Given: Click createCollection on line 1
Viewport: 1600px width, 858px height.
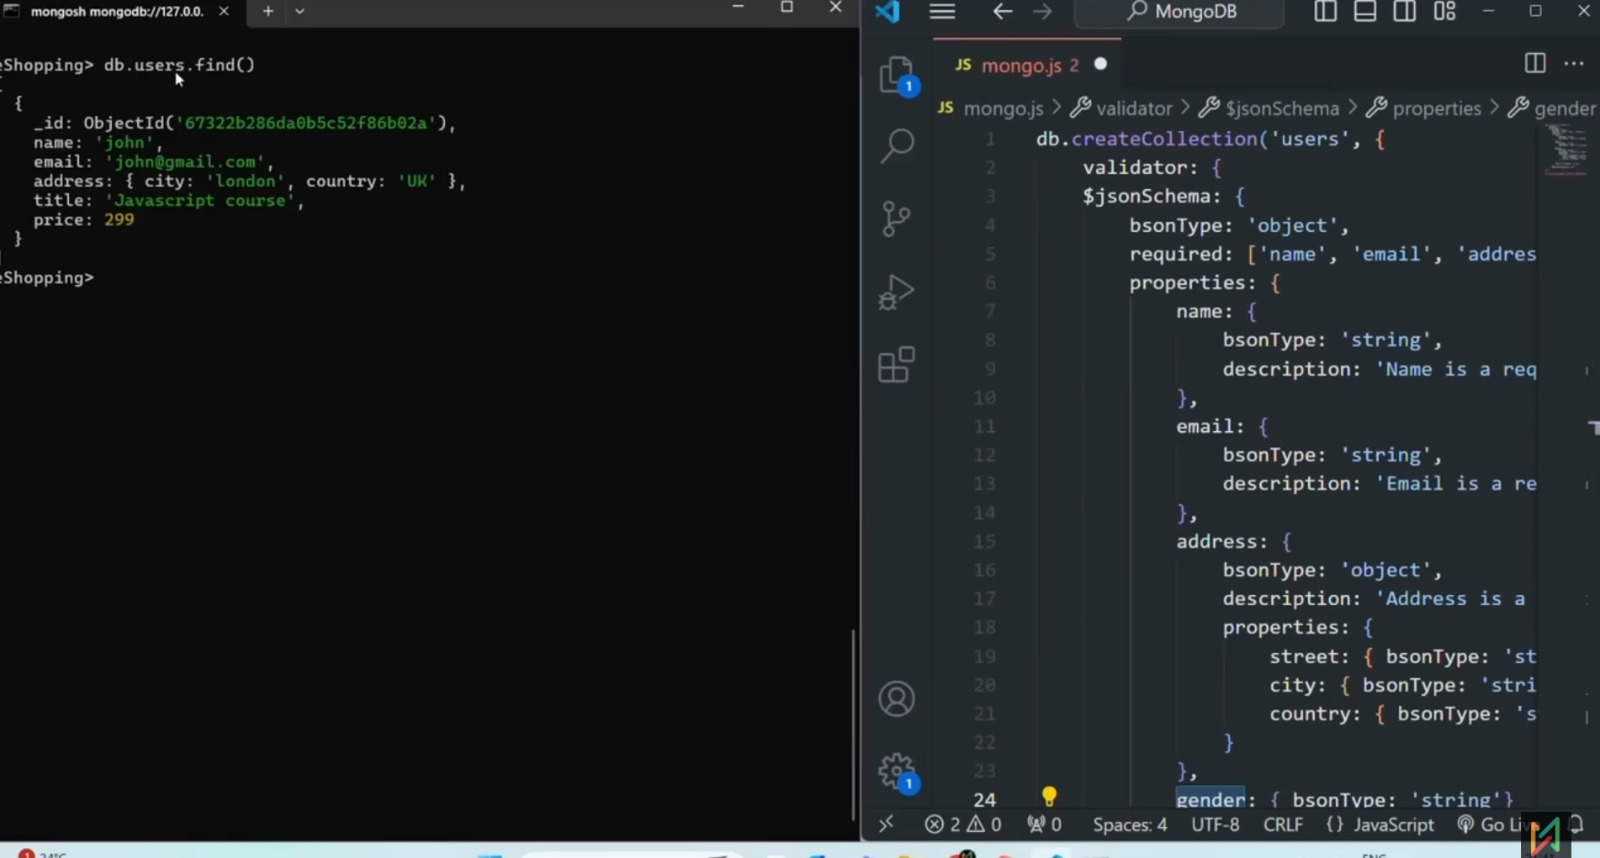Looking at the screenshot, I should pyautogui.click(x=1164, y=139).
